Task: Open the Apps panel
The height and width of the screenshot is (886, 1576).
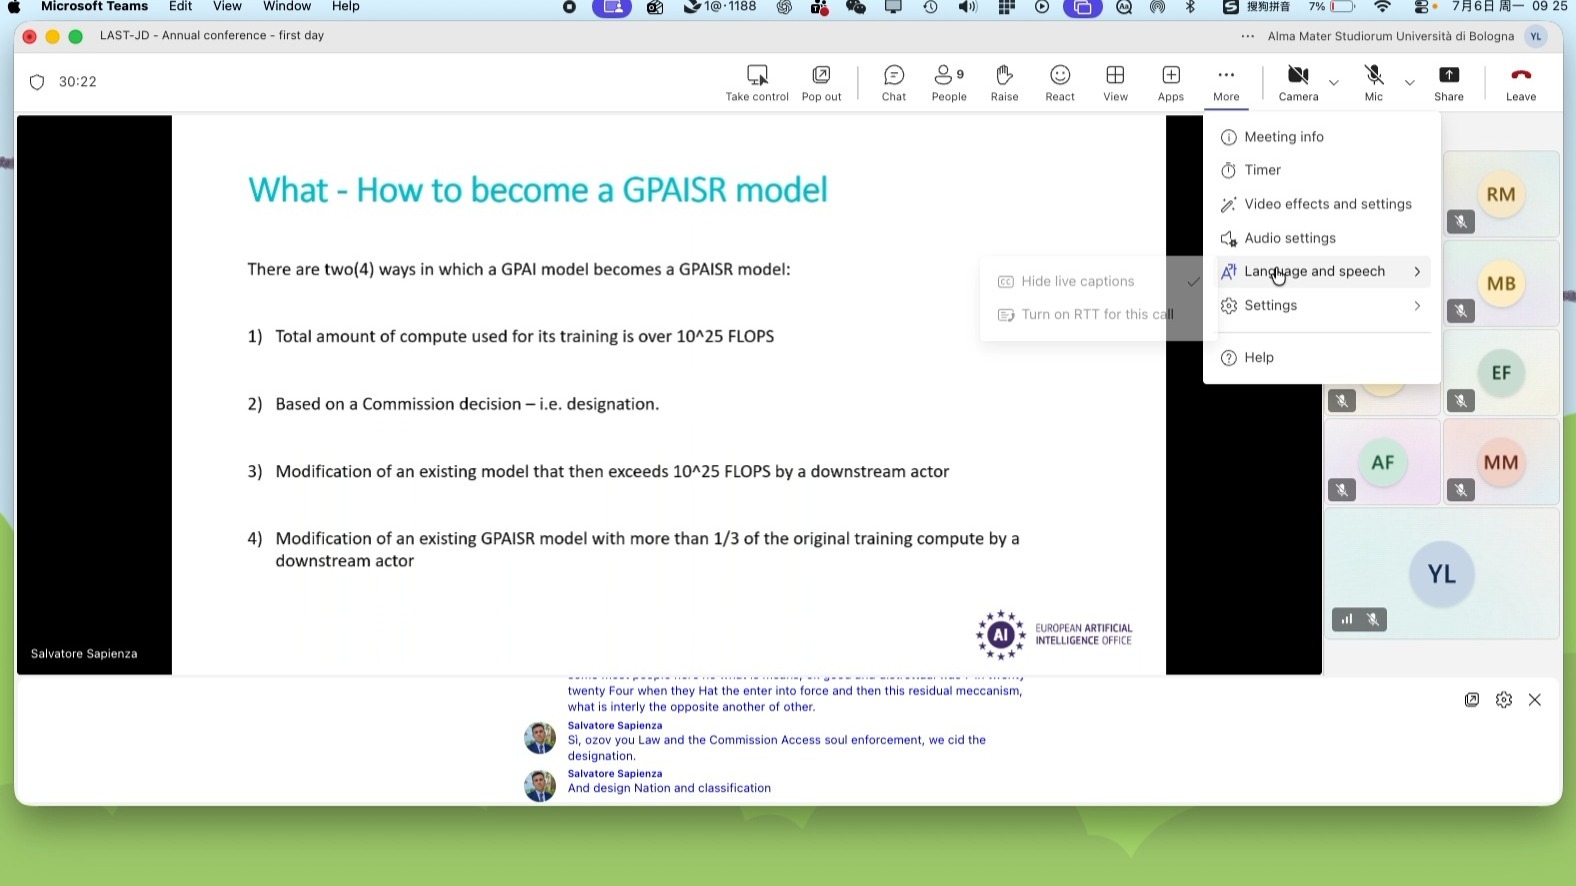Action: 1171,83
